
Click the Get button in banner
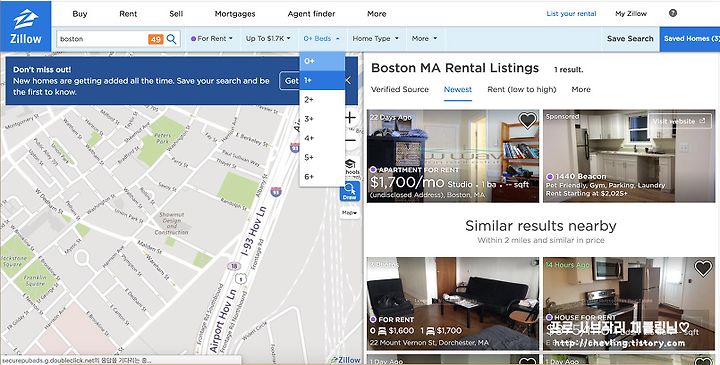290,81
